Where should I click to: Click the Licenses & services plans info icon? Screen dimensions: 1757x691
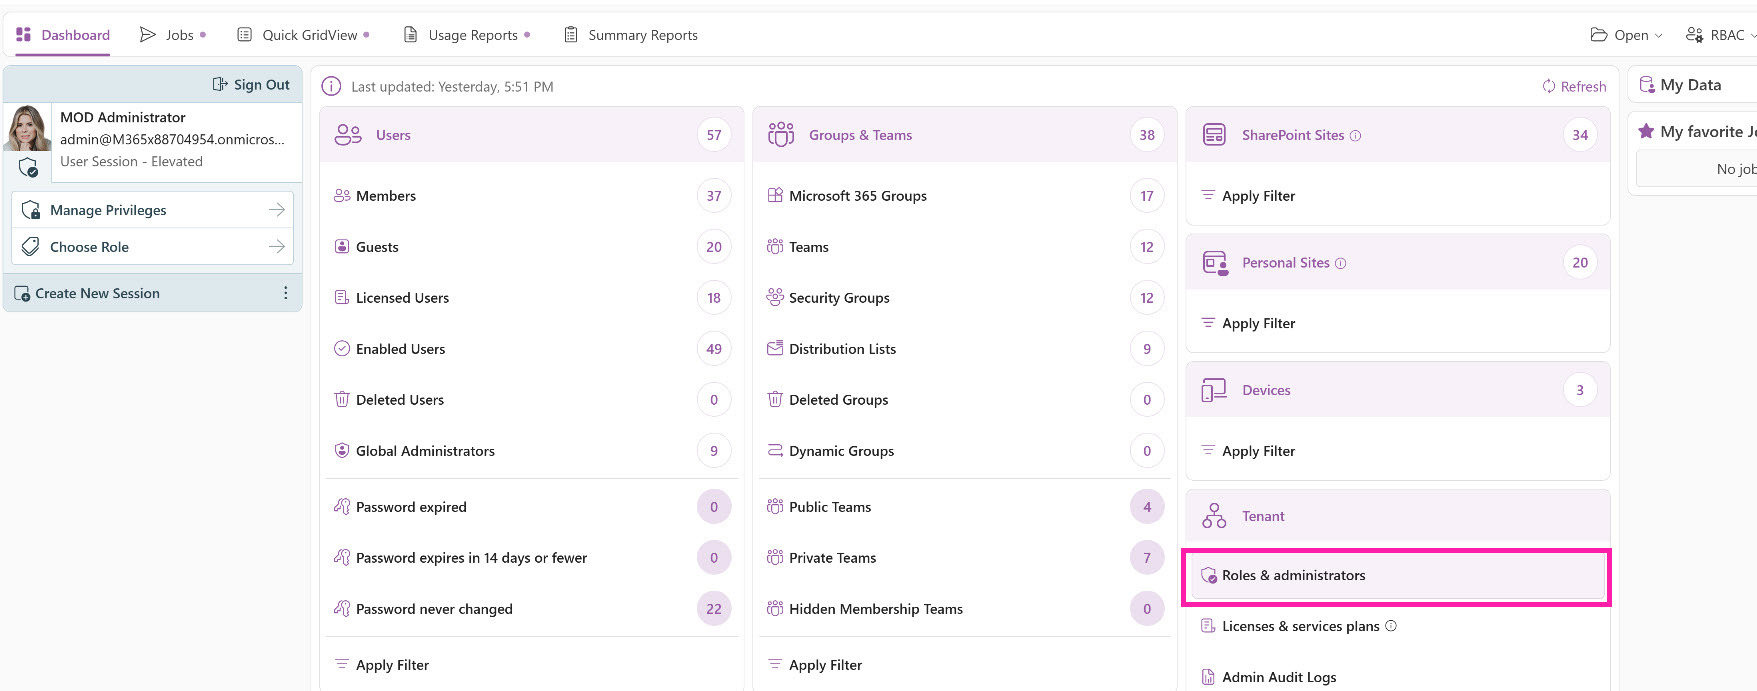1390,626
